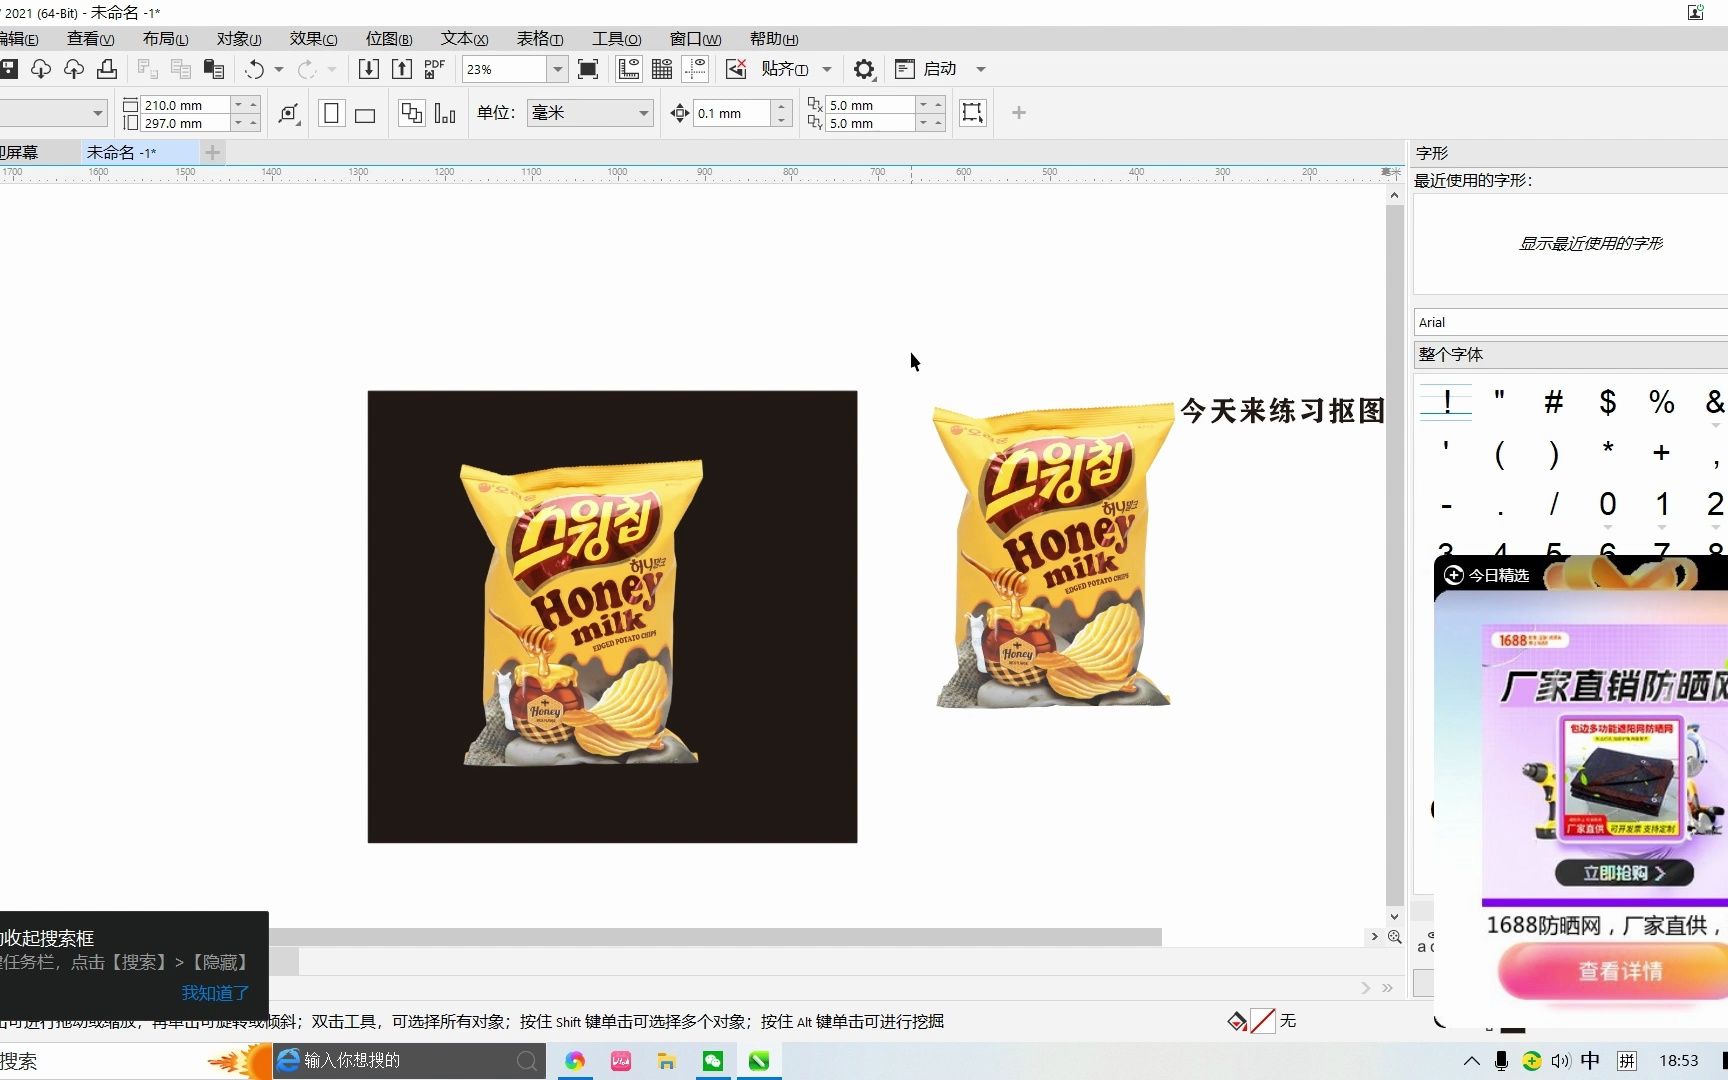Click the cloud upload icon
Viewport: 1728px width, 1080px height.
click(x=74, y=69)
